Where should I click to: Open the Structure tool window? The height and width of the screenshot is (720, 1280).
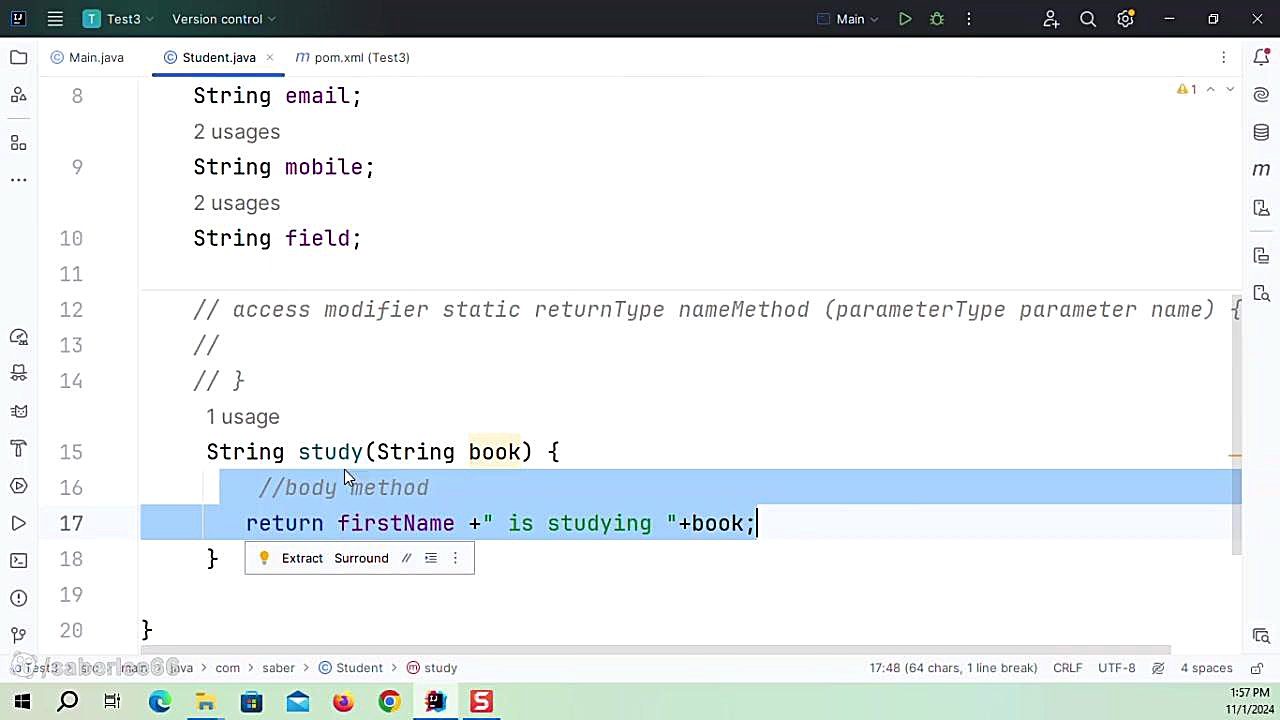(18, 143)
